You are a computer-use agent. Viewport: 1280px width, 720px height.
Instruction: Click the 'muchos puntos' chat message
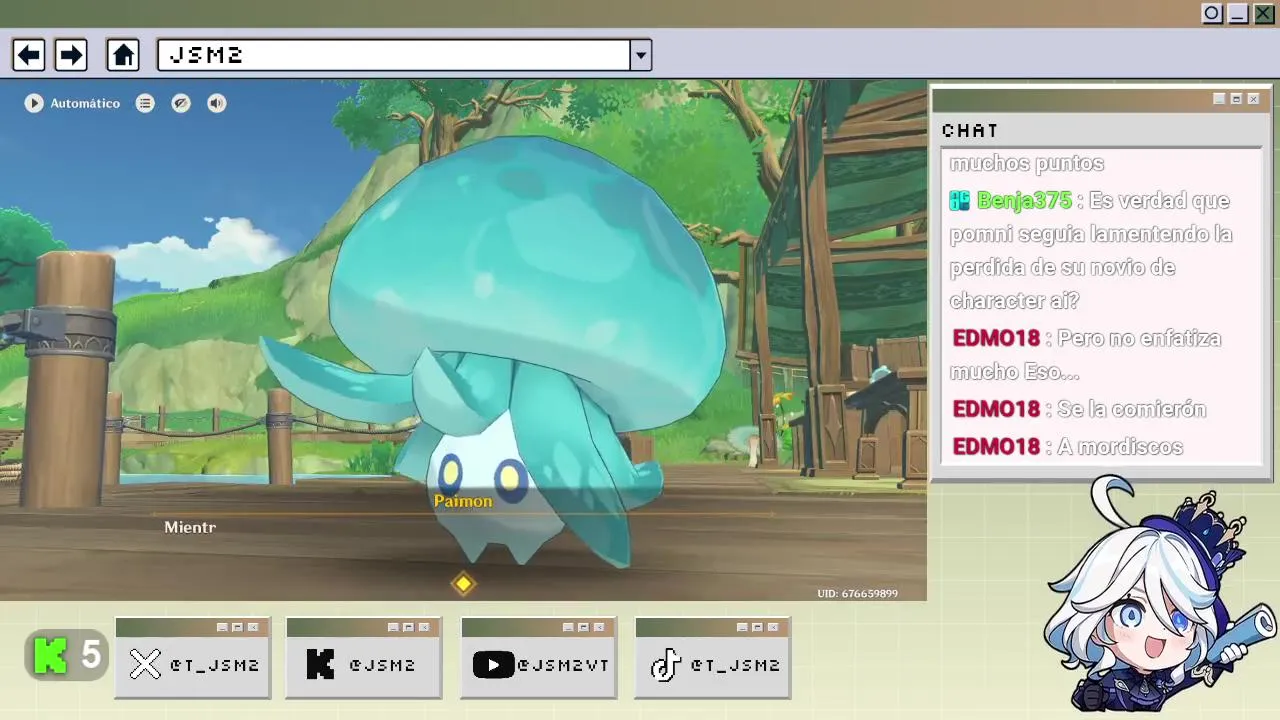click(1027, 164)
